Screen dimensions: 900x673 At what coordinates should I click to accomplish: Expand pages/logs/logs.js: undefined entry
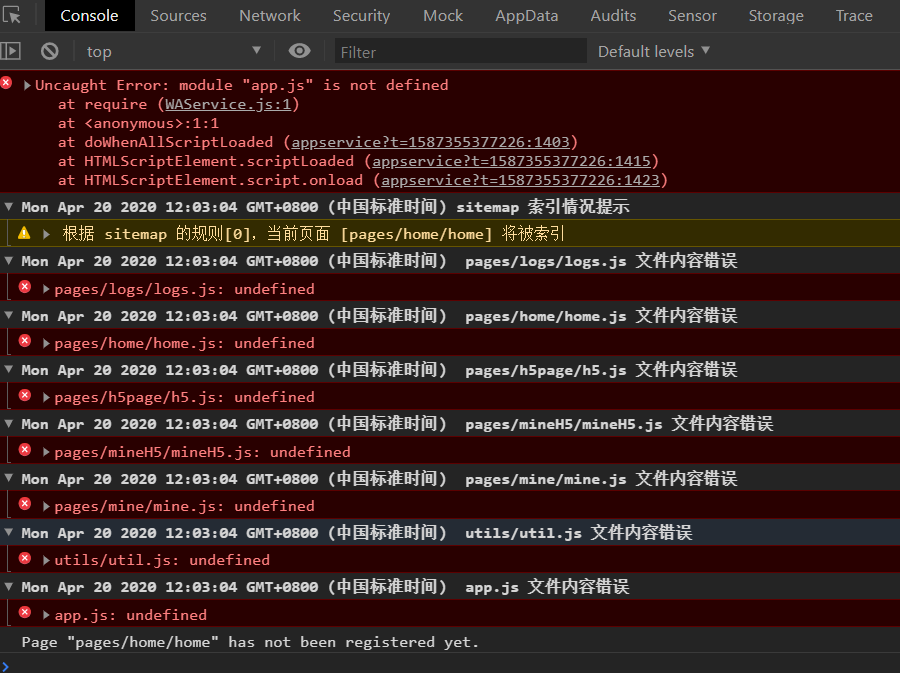(46, 289)
